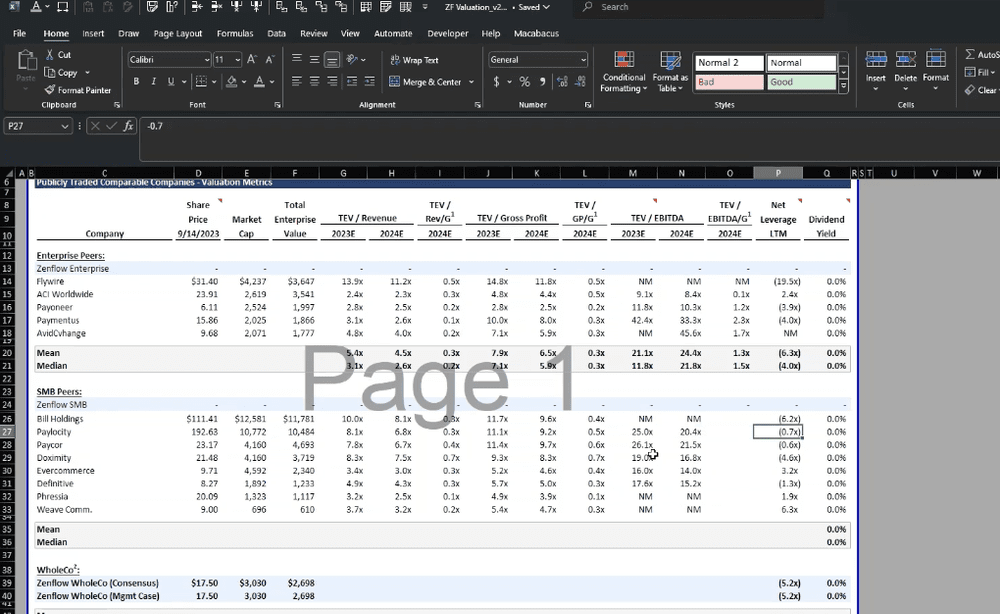
Task: Open the font size dropdown
Action: tap(237, 60)
